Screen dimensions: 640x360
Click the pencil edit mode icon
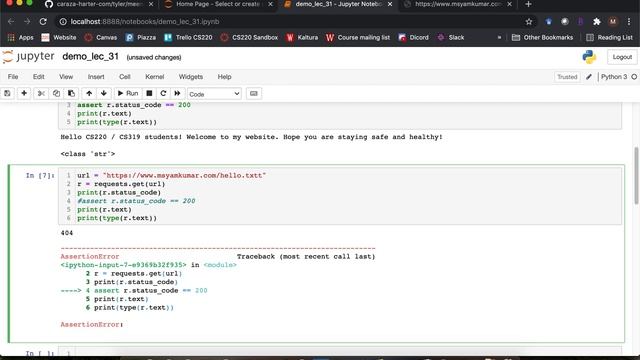[589, 77]
